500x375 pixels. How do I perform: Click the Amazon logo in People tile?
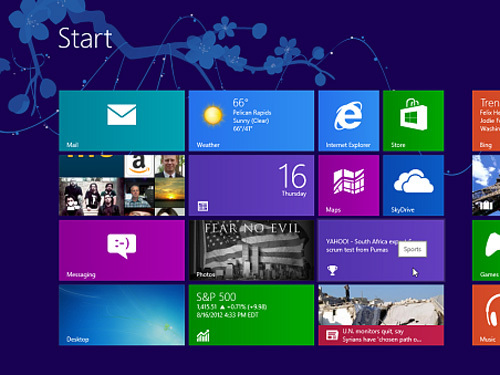(139, 165)
